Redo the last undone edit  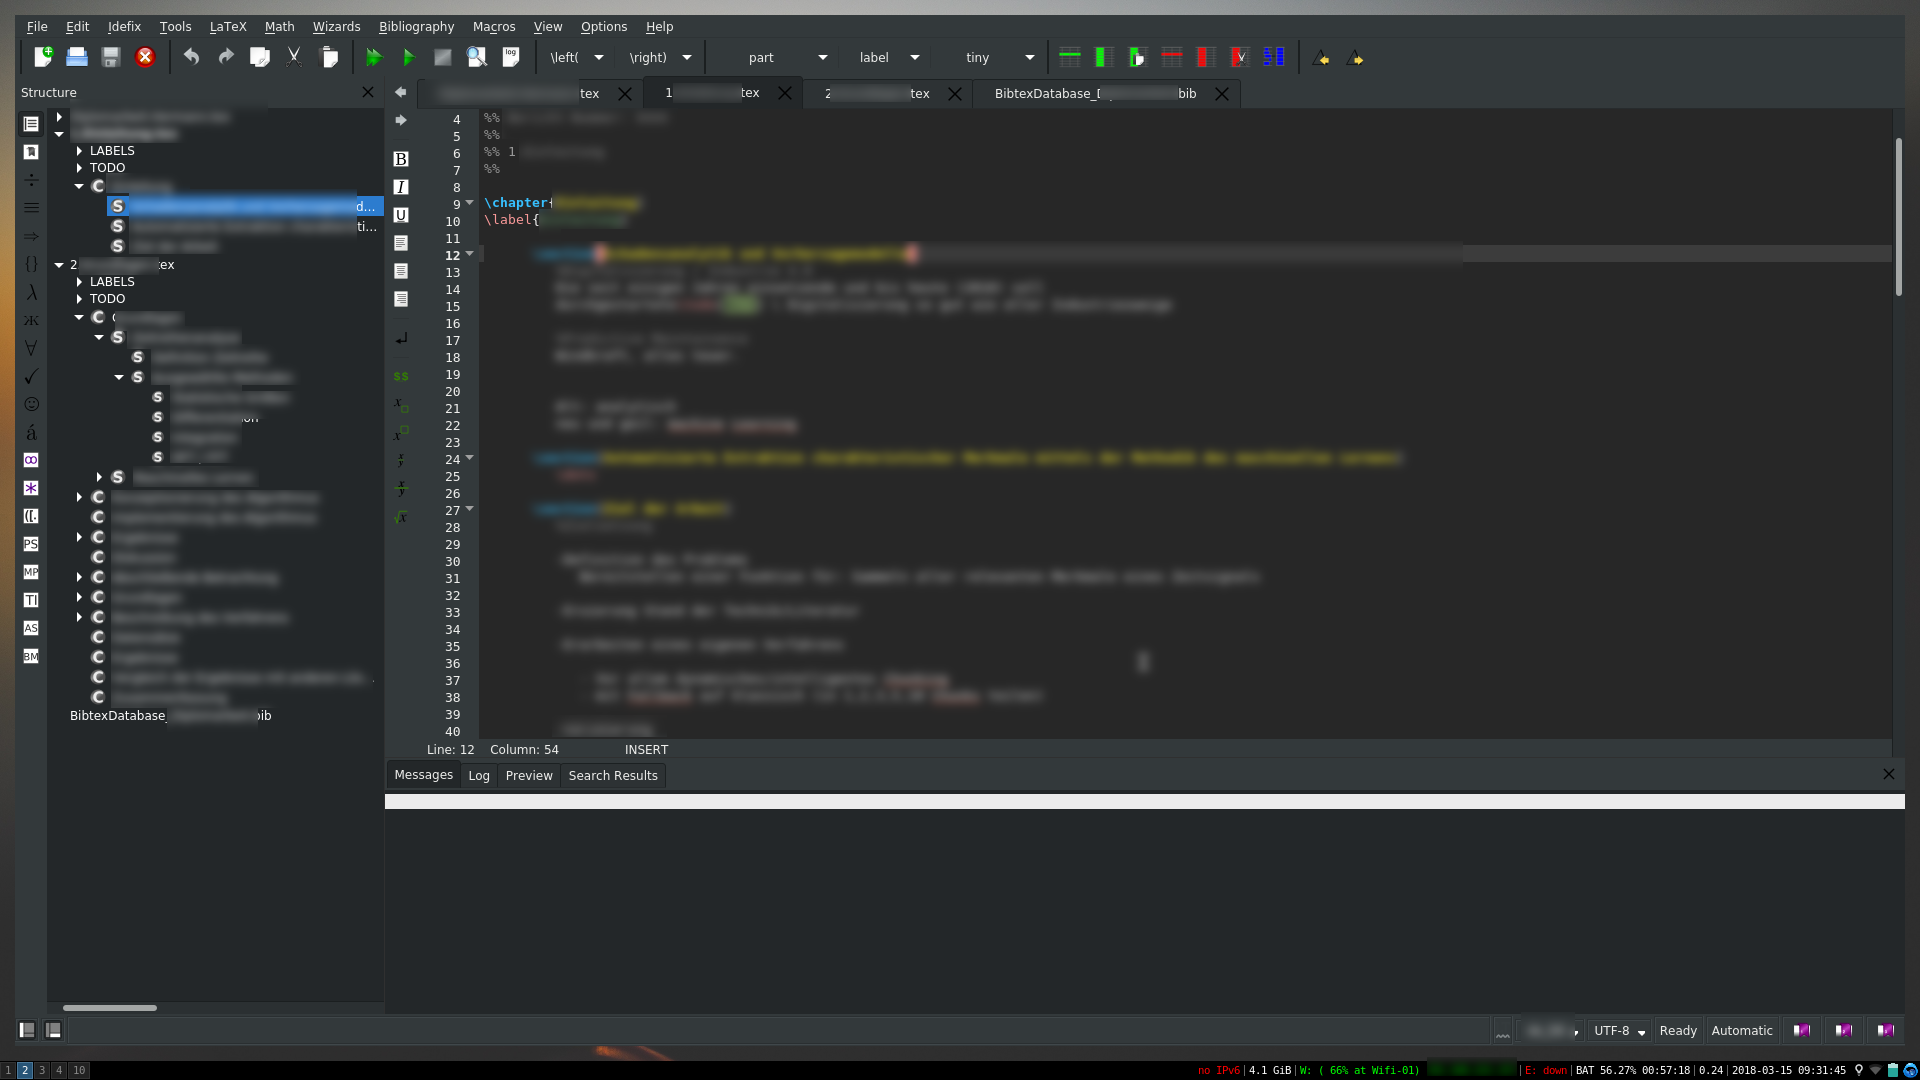pyautogui.click(x=226, y=58)
